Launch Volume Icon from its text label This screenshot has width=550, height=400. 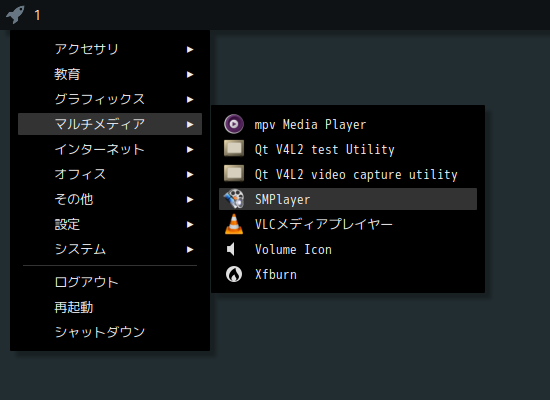pos(293,249)
